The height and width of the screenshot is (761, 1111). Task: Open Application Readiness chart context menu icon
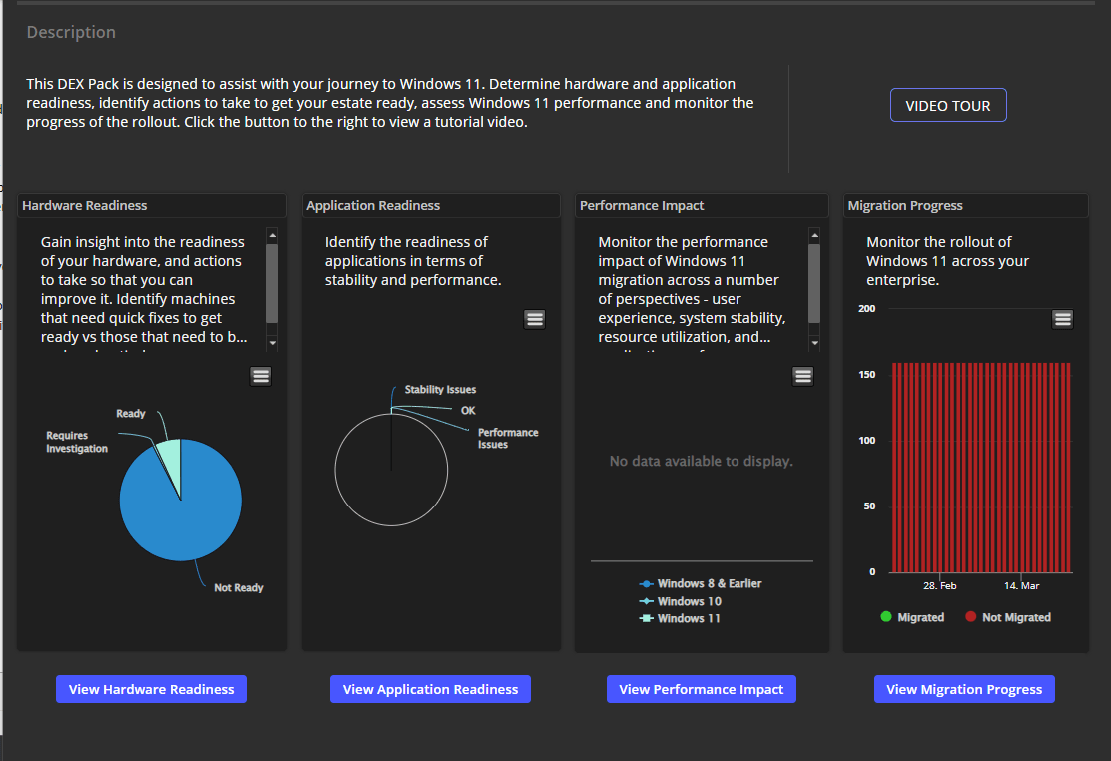coord(535,319)
